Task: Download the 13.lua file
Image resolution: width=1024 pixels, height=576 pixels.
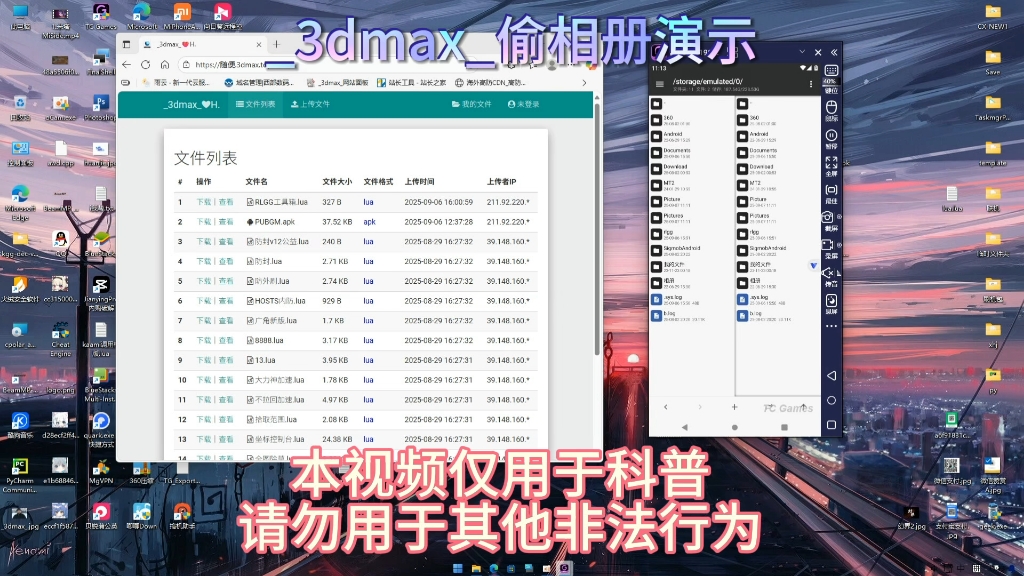Action: point(204,360)
